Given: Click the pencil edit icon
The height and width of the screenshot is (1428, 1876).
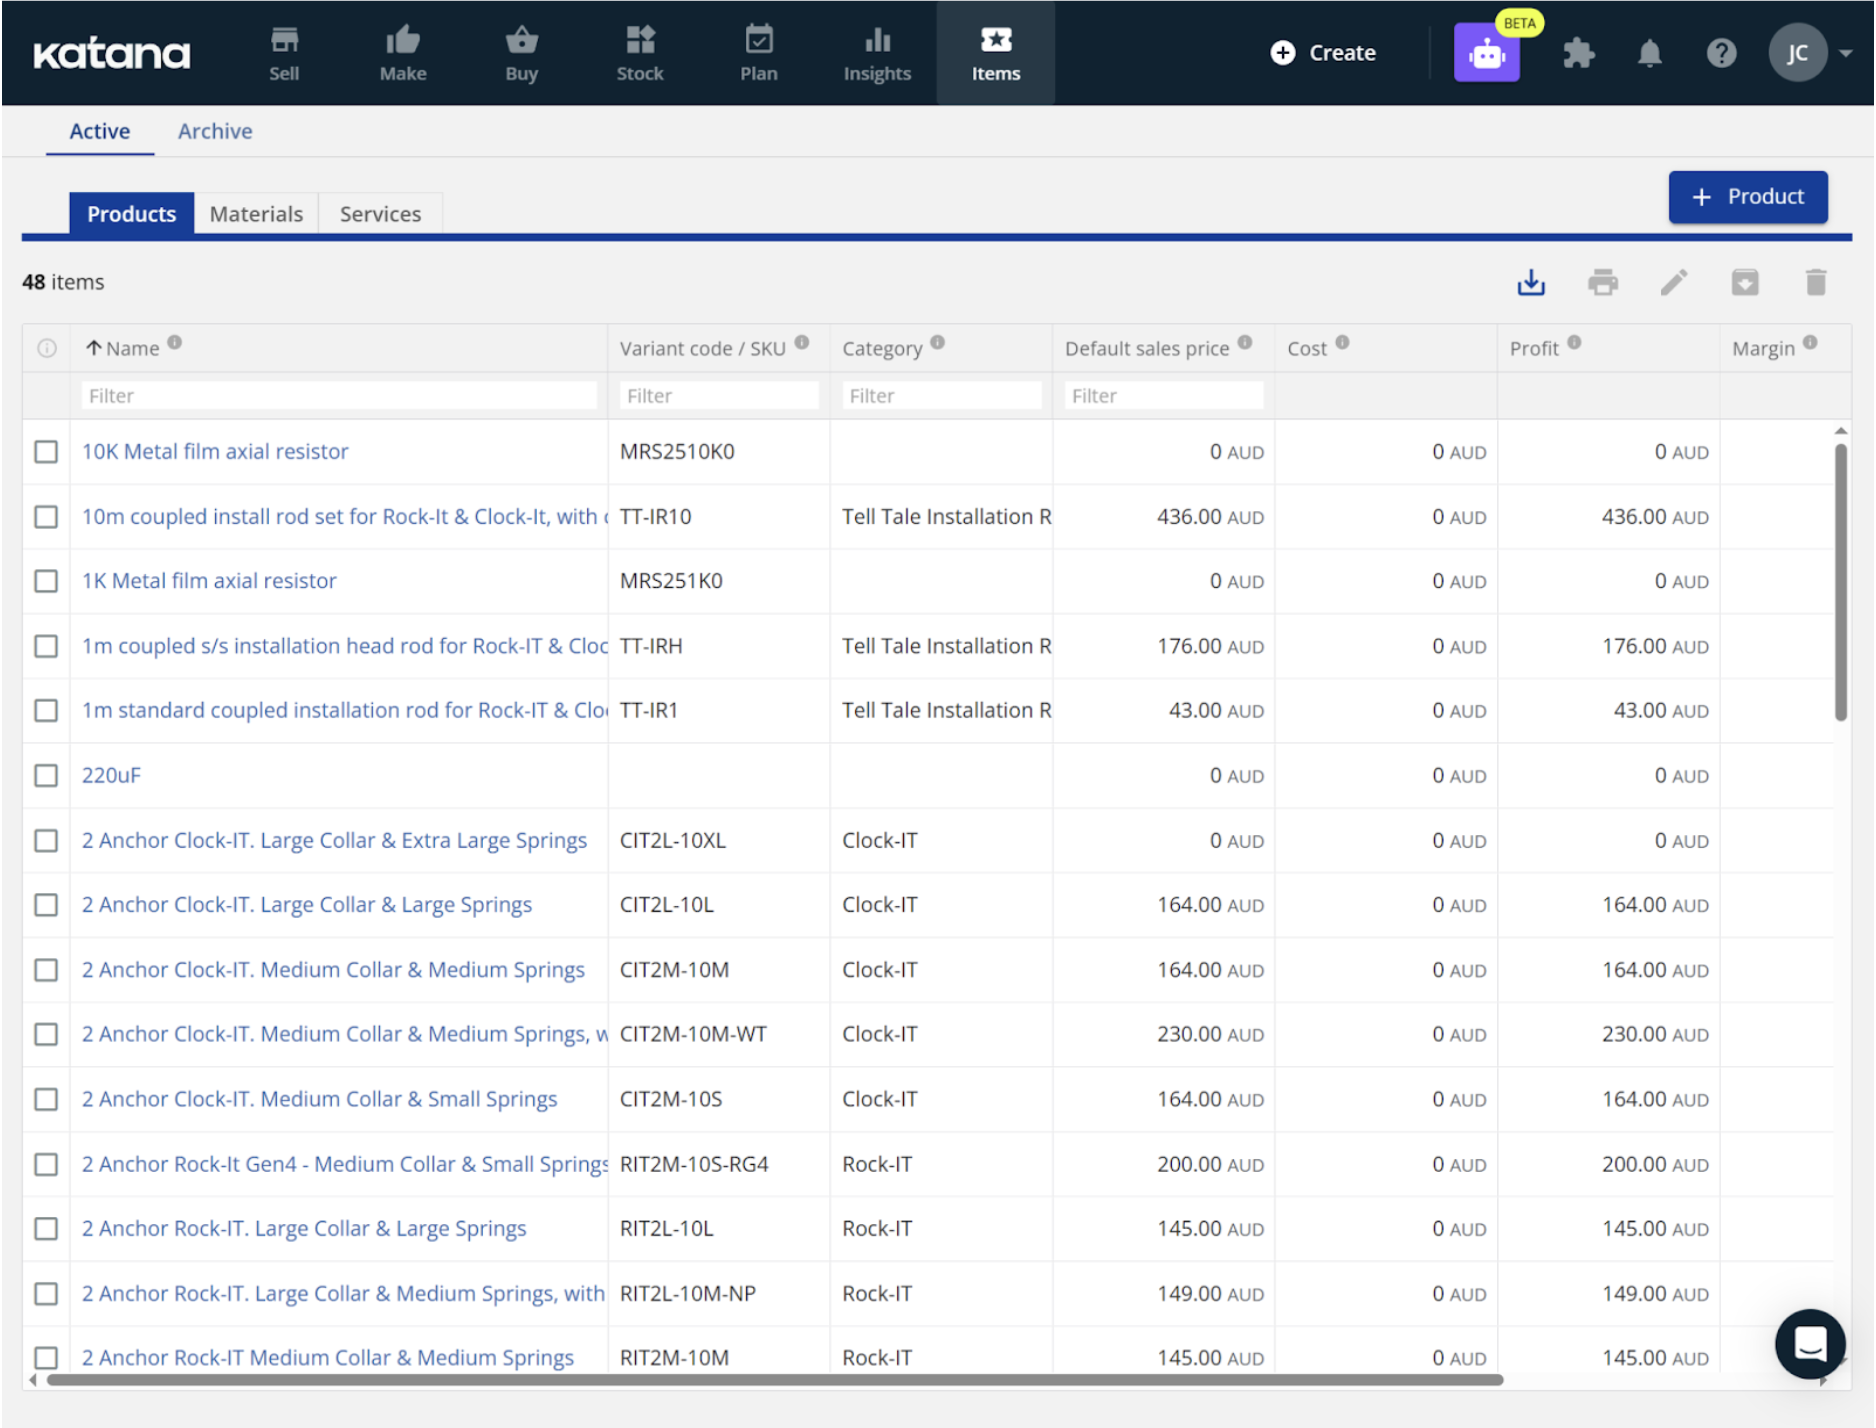Looking at the screenshot, I should [x=1674, y=283].
